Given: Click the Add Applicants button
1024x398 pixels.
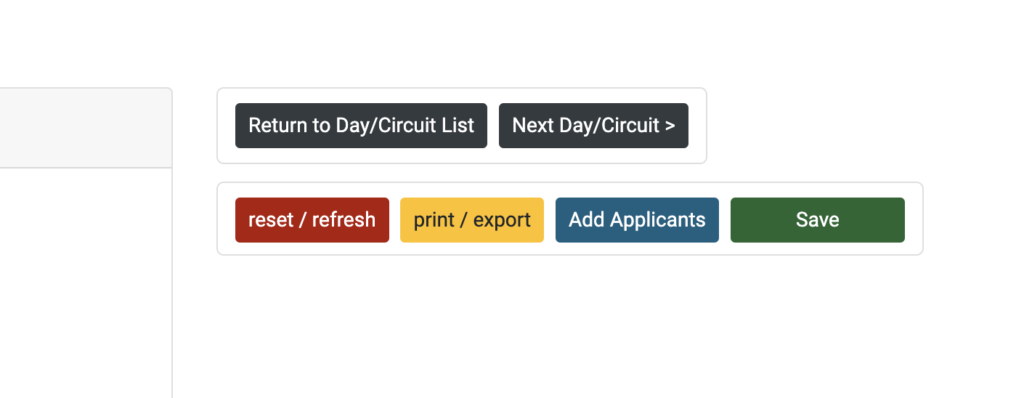Looking at the screenshot, I should coord(637,220).
